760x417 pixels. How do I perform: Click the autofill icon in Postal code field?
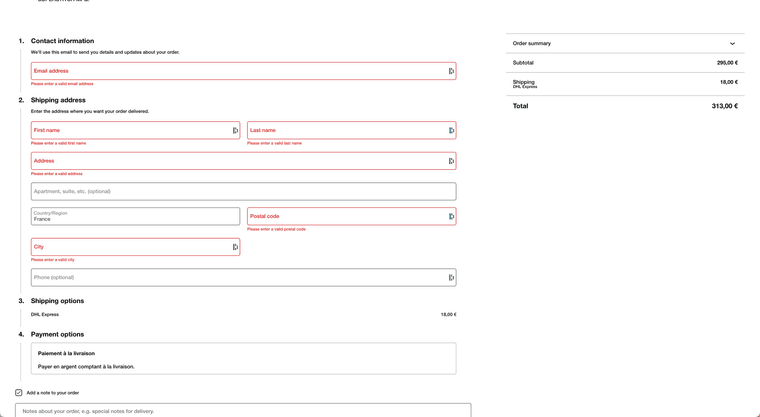451,216
